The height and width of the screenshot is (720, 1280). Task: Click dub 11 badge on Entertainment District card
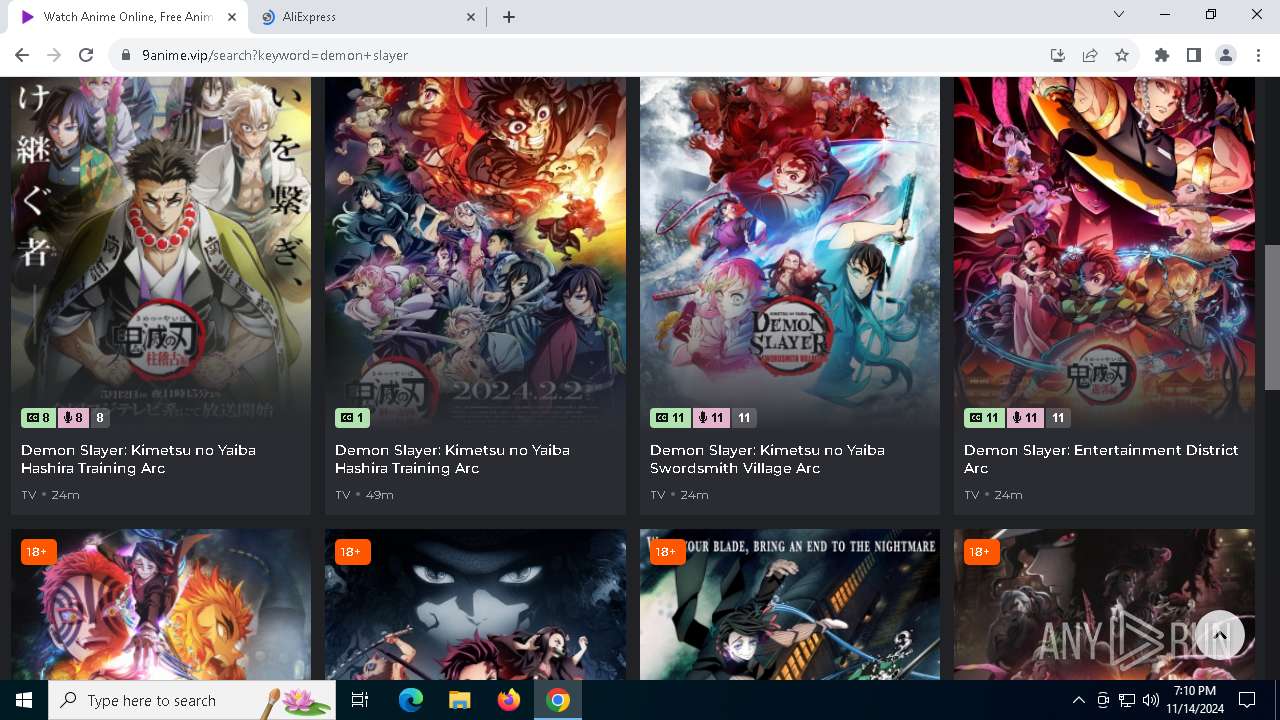(1025, 418)
